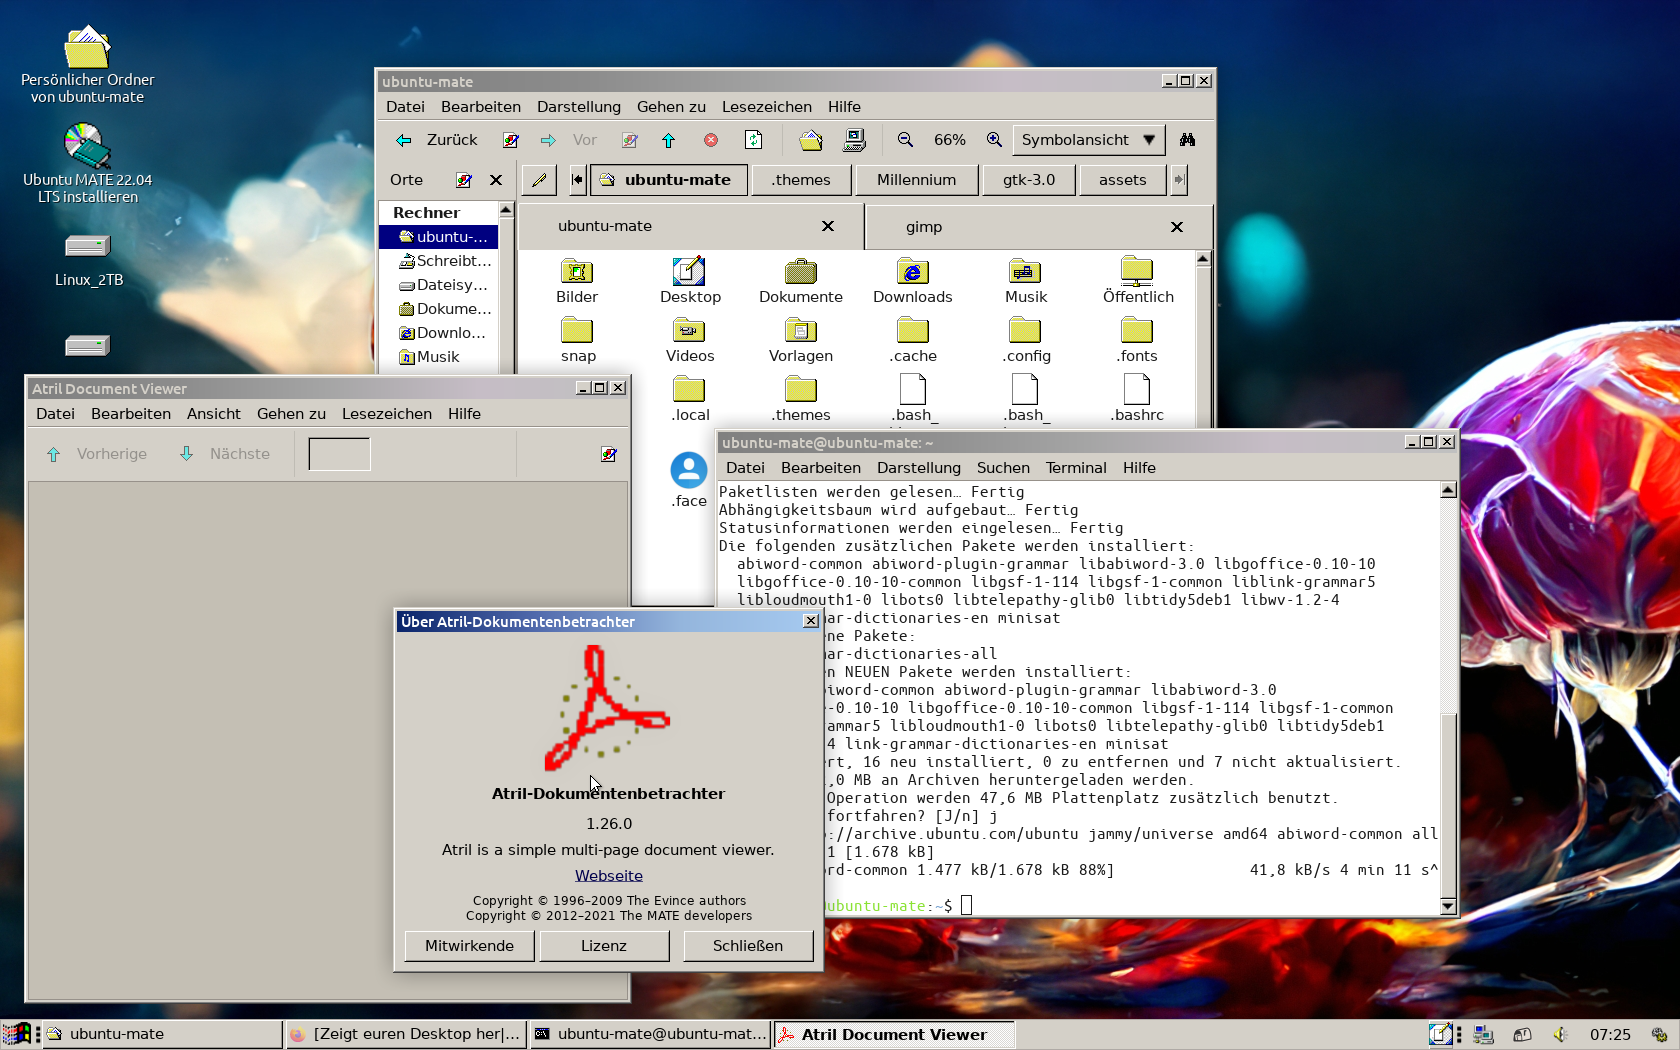Open the Videos folder icon
This screenshot has width=1680, height=1050.
(x=689, y=330)
